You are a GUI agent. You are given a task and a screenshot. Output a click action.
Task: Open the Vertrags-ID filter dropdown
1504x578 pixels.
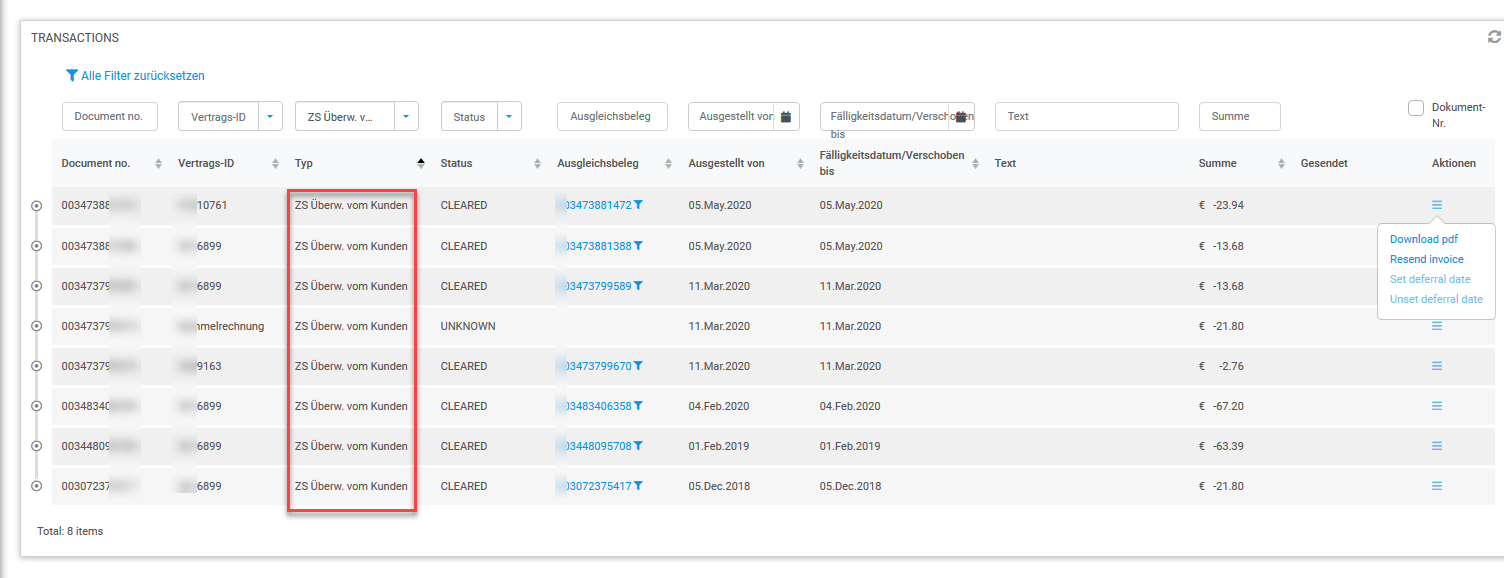pyautogui.click(x=271, y=117)
